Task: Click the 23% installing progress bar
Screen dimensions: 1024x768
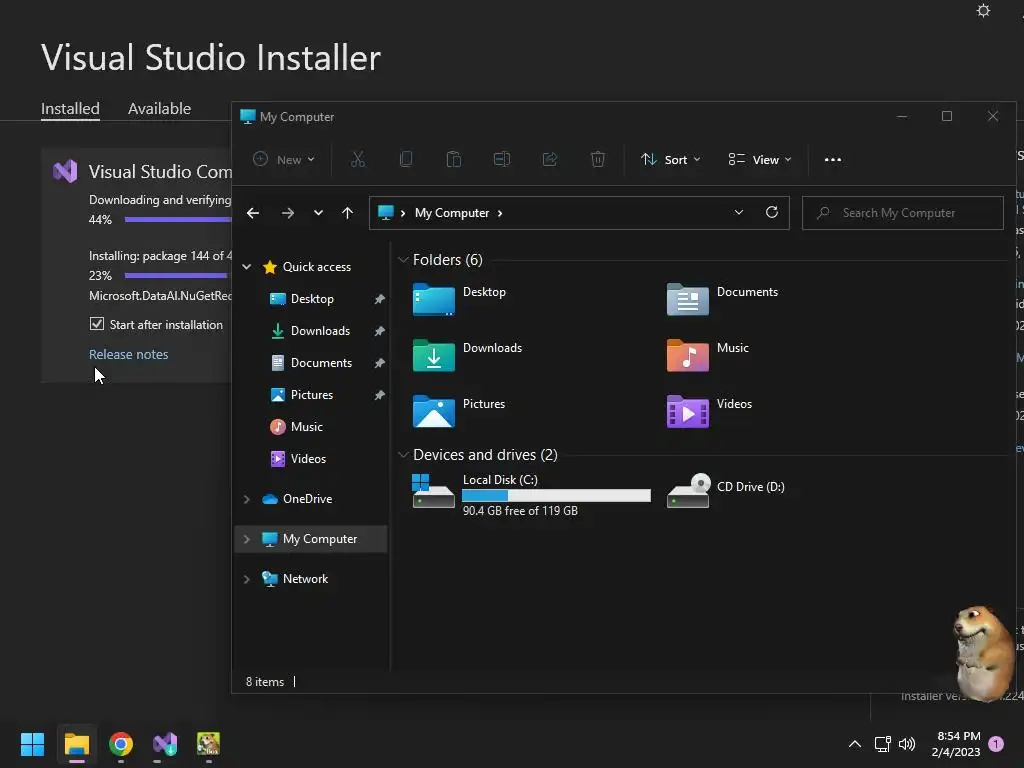Action: pyautogui.click(x=178, y=275)
